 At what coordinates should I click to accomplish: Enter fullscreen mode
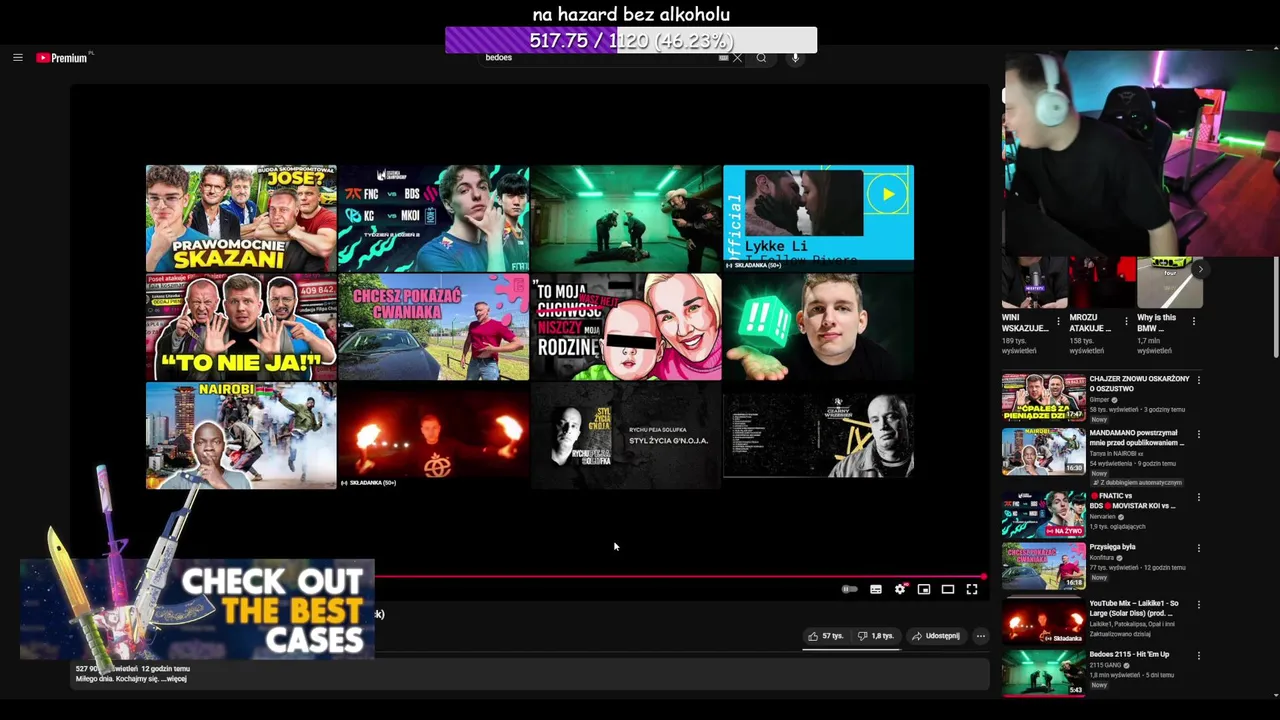[972, 589]
